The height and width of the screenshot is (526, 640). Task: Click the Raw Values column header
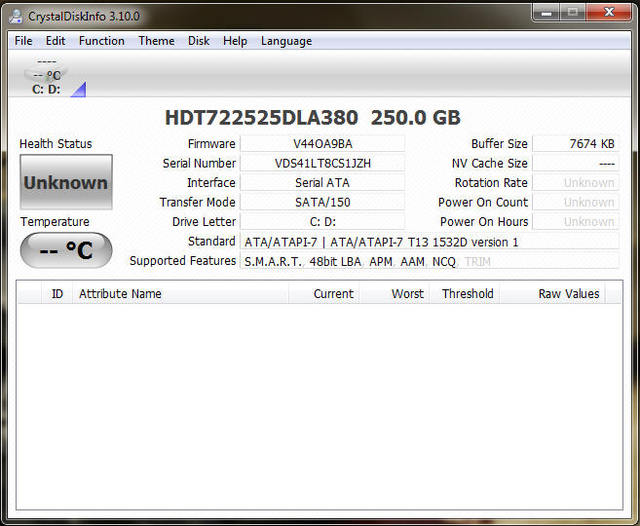click(x=553, y=294)
